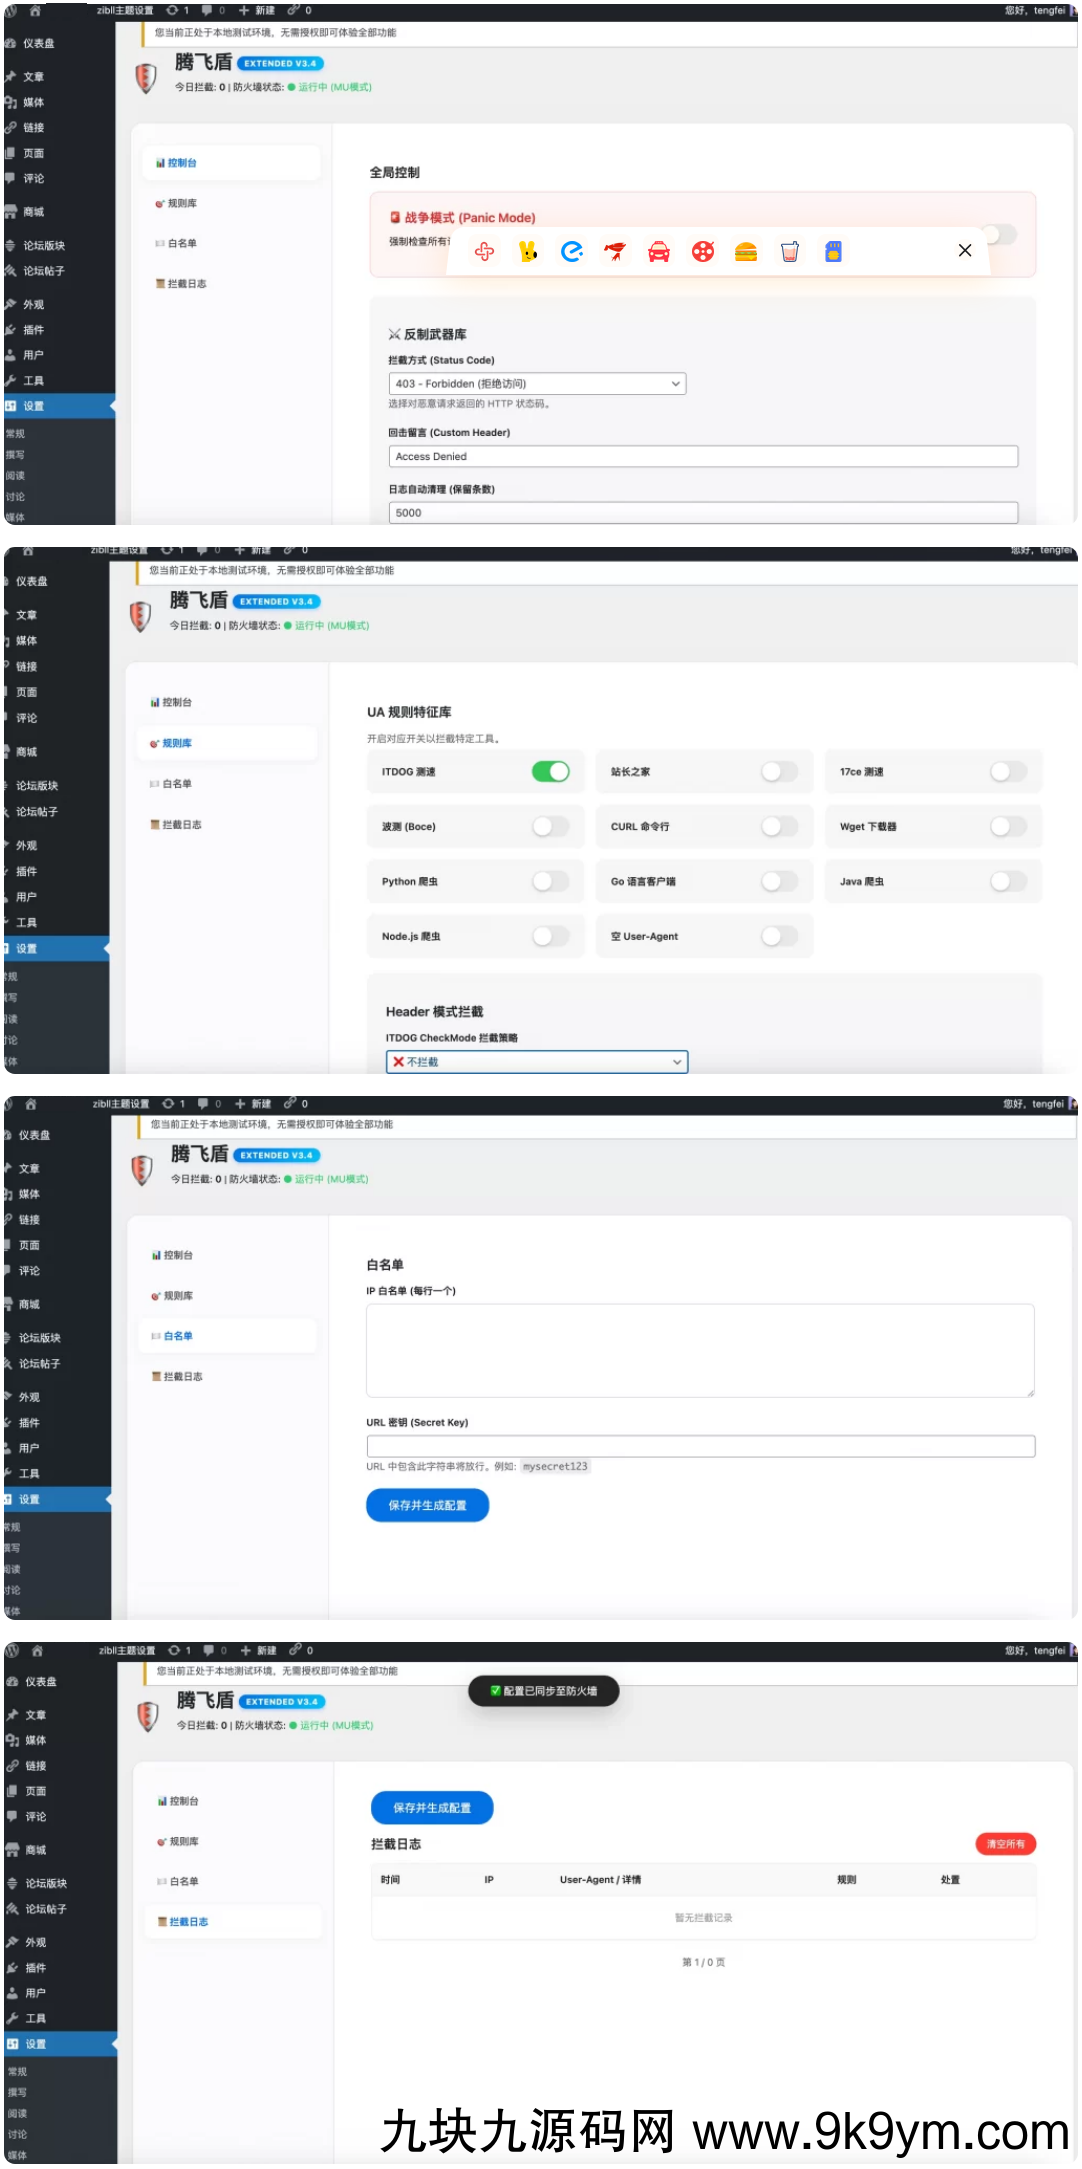Click the pink drink cup icon
The image size is (1082, 2169).
(790, 252)
